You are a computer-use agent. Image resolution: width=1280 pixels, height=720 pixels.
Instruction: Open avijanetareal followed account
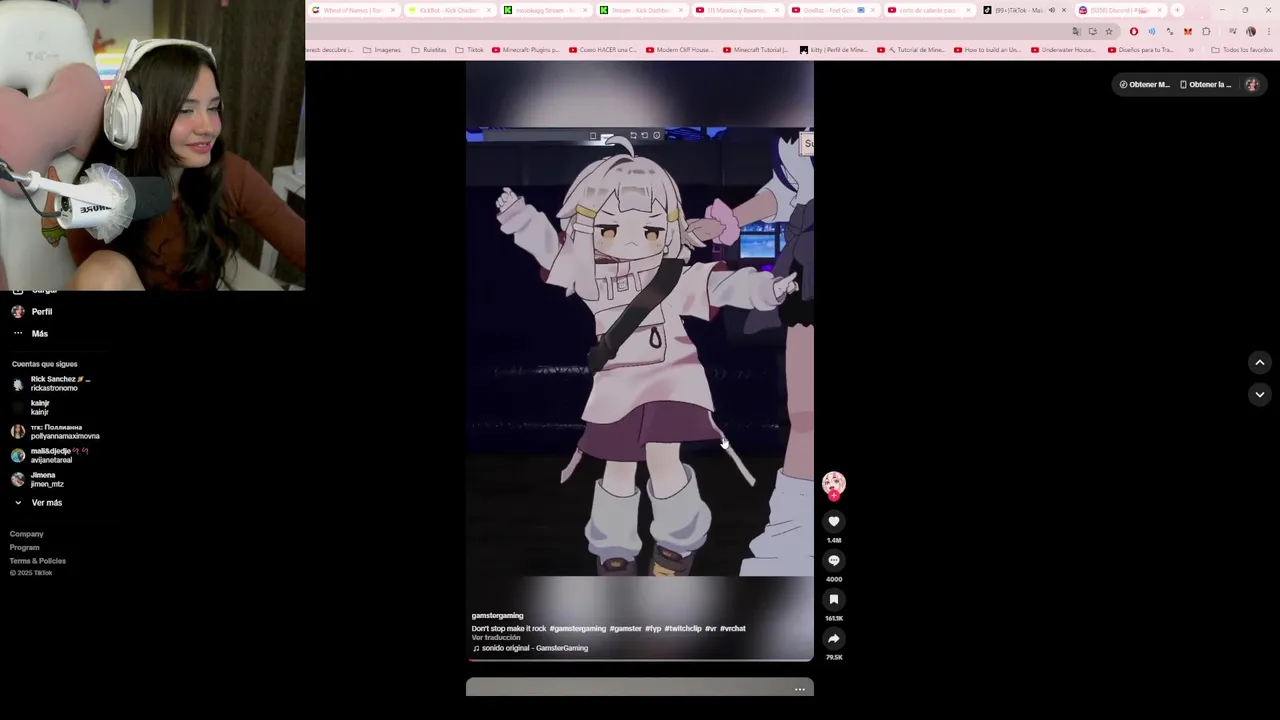pyautogui.click(x=52, y=455)
